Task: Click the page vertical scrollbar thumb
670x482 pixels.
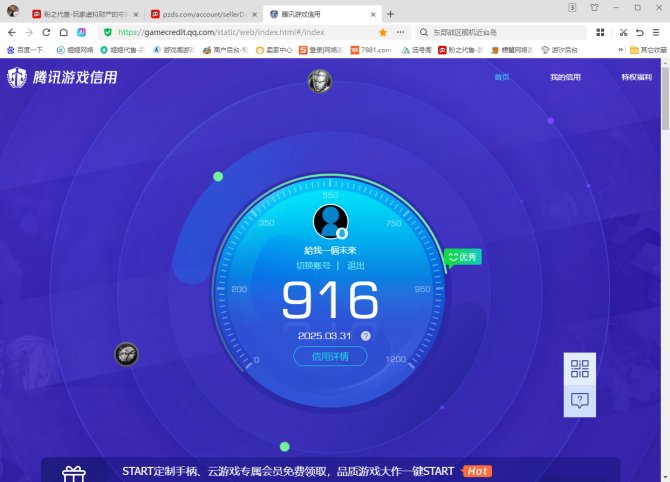Action: click(665, 98)
